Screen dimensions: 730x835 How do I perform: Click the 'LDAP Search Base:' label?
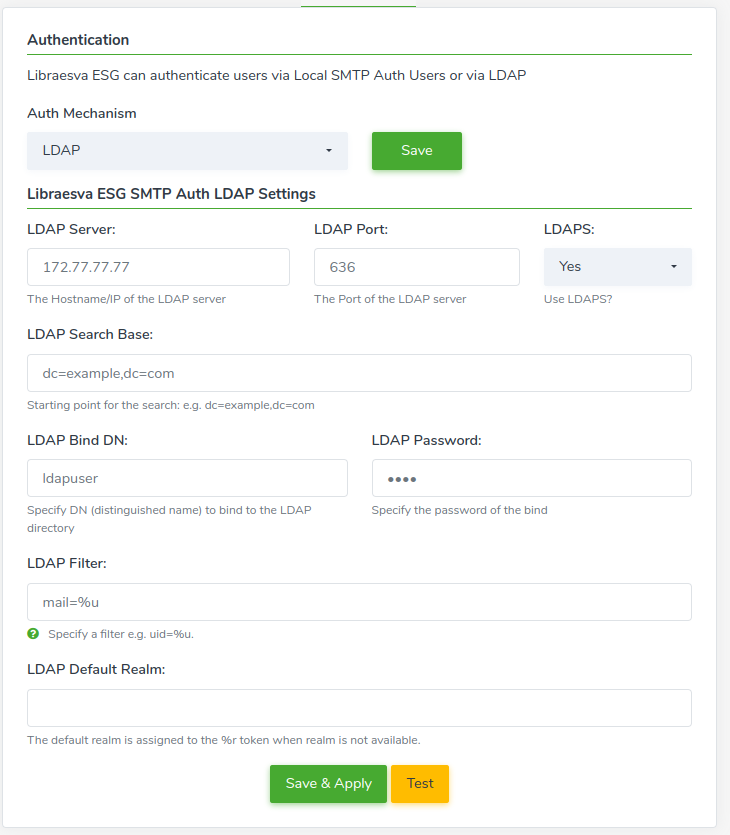pos(90,334)
